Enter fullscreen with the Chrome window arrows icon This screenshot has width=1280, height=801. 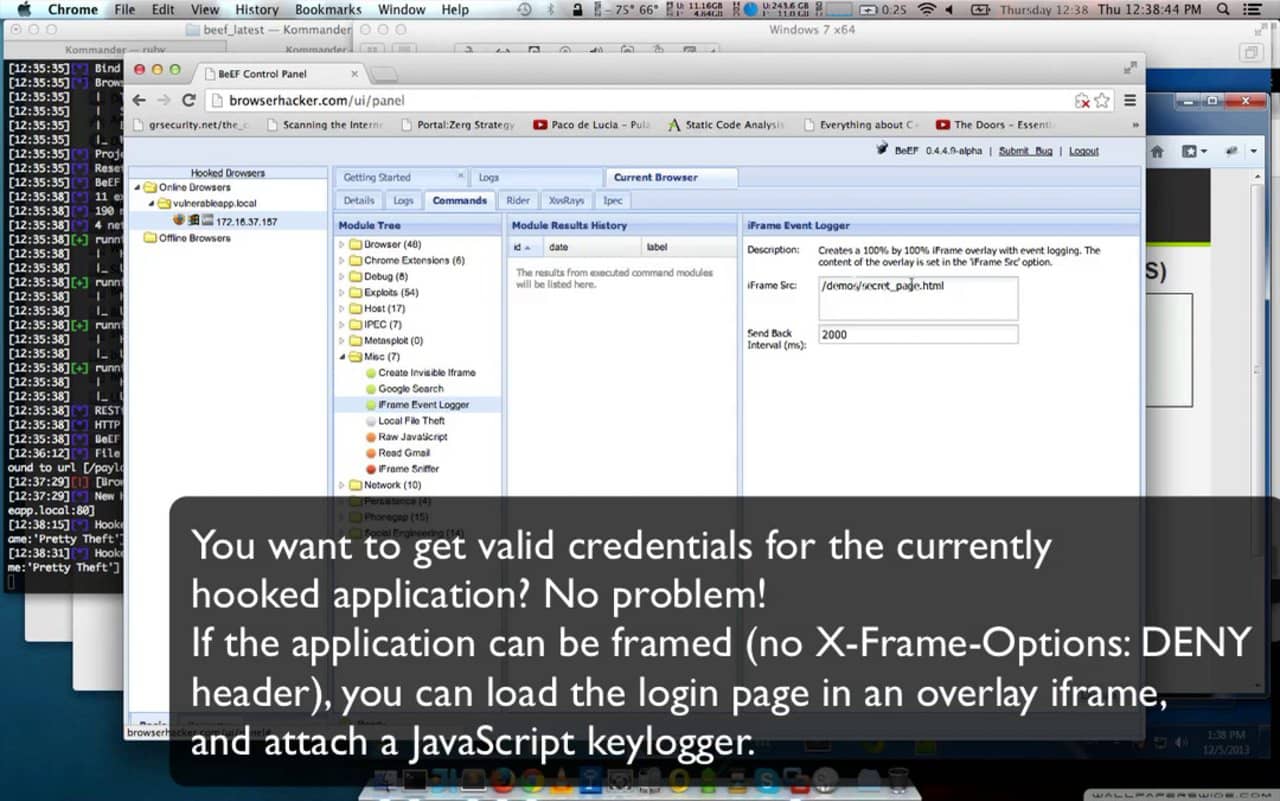1130,67
